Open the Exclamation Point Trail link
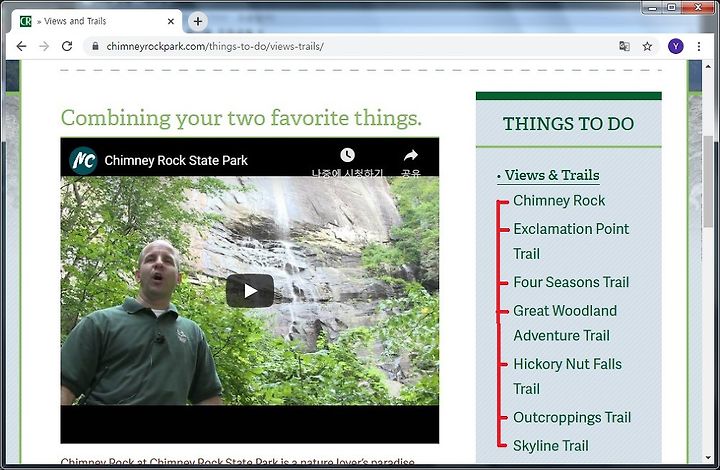 pos(571,241)
